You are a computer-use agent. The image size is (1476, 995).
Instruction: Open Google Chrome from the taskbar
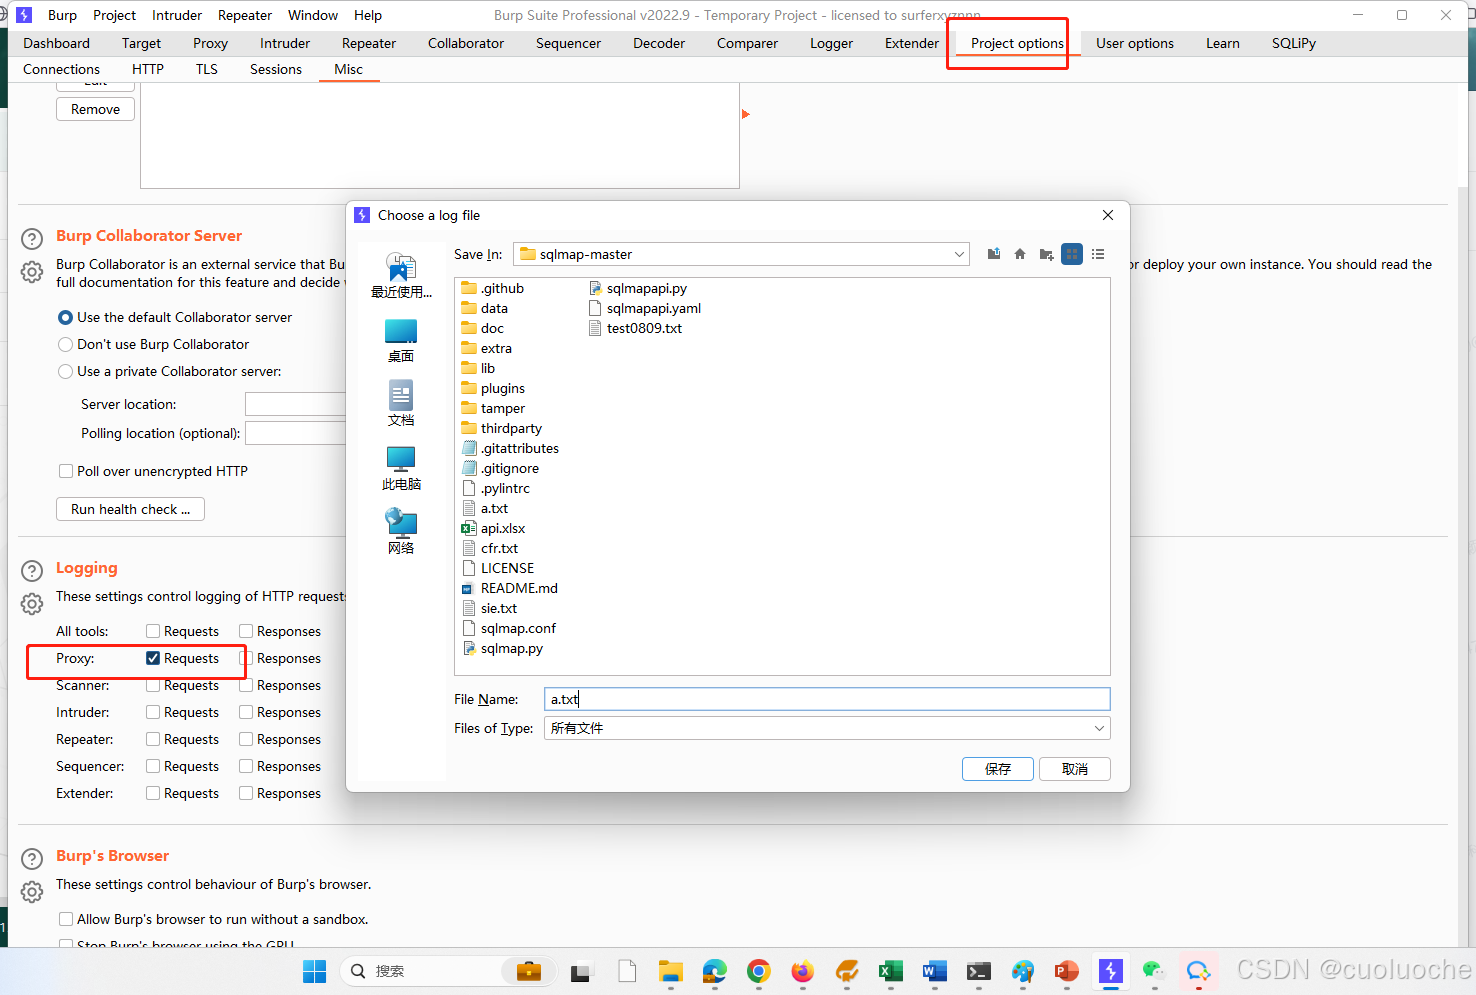(x=758, y=971)
